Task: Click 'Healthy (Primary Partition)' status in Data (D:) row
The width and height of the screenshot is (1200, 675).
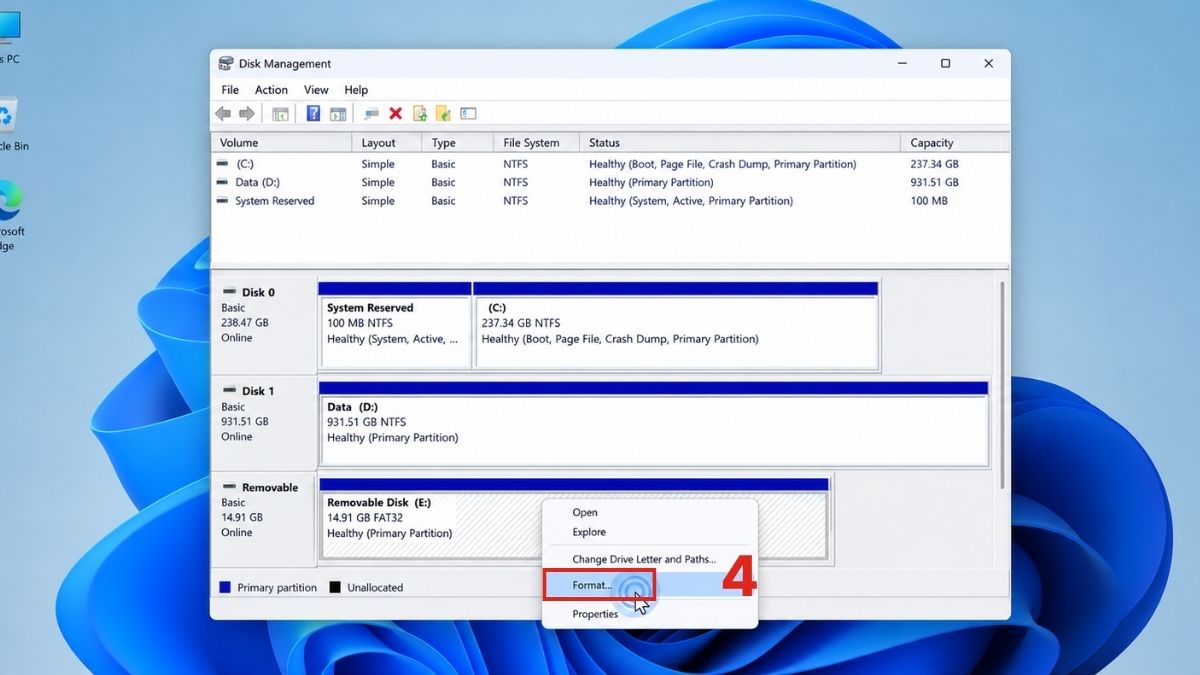Action: click(x=651, y=182)
